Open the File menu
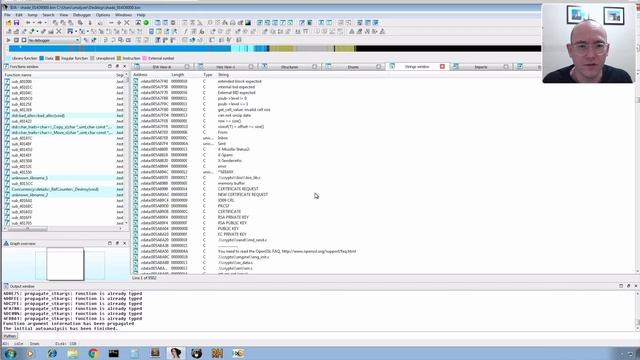Screen dimensions: 640x360 point(7,15)
